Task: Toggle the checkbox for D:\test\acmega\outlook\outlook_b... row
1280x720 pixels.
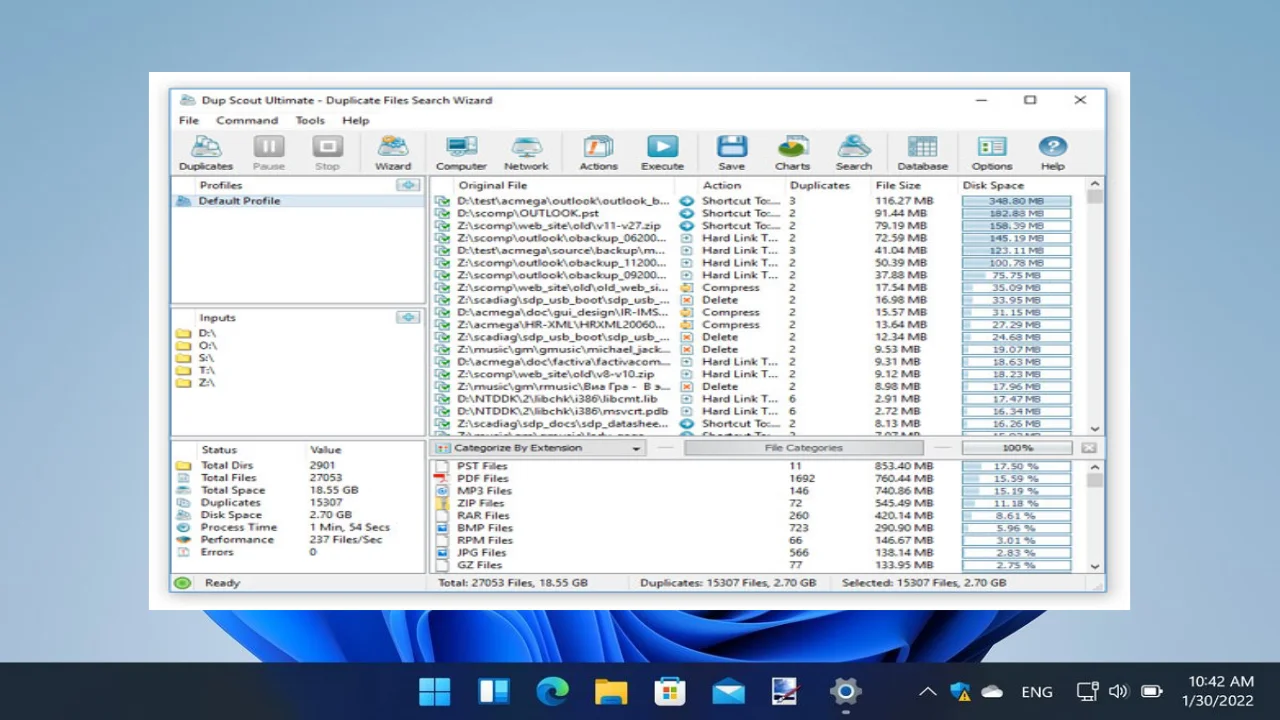Action: [442, 201]
